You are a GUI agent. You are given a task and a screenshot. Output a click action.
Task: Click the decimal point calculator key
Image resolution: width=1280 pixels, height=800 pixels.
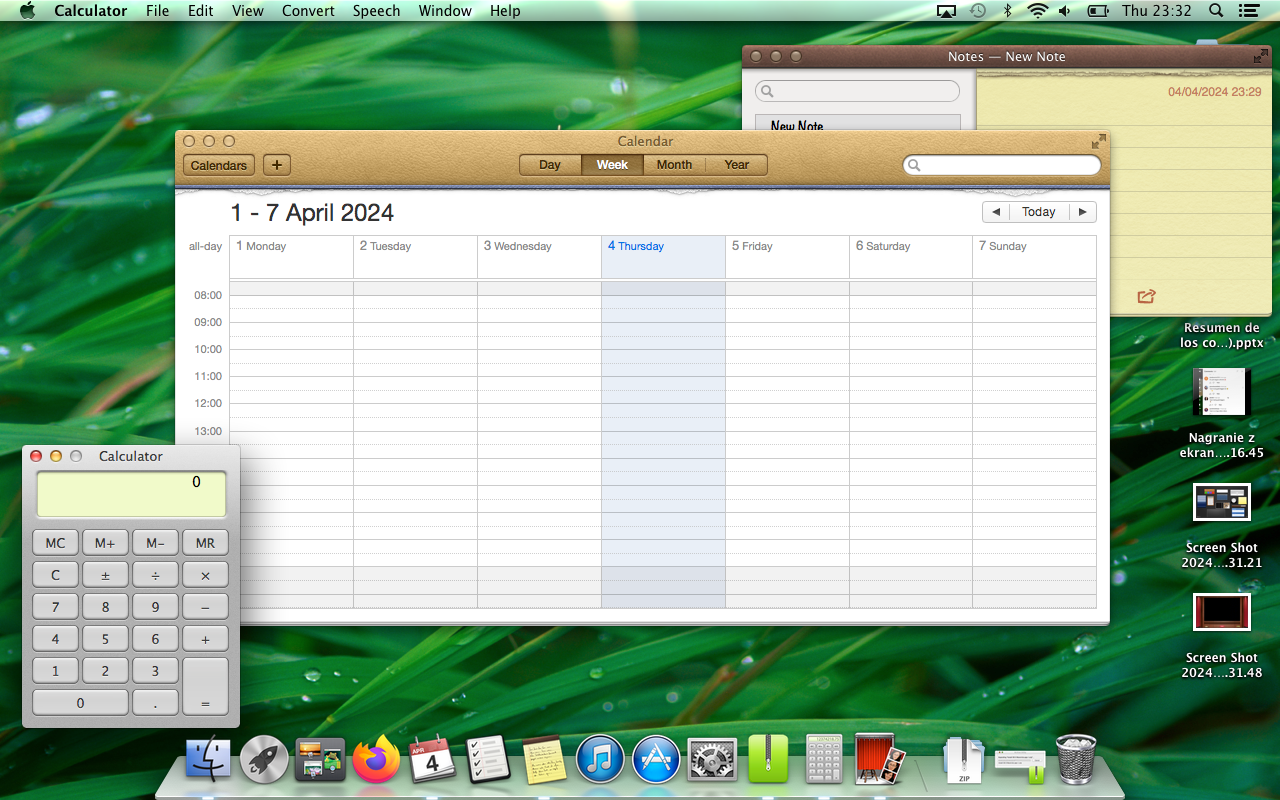pos(155,703)
